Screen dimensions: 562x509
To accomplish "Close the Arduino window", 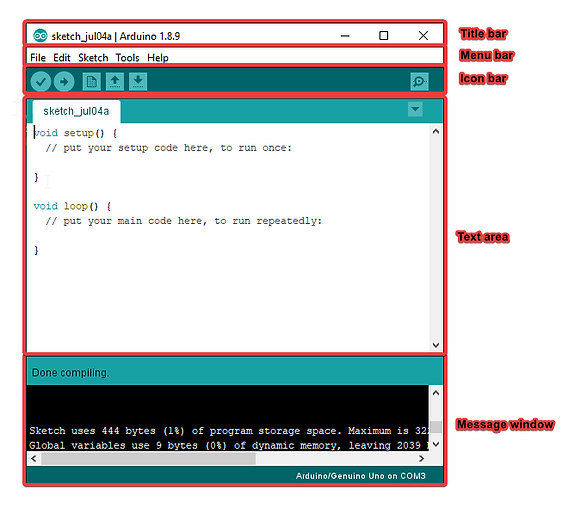I will tap(423, 35).
